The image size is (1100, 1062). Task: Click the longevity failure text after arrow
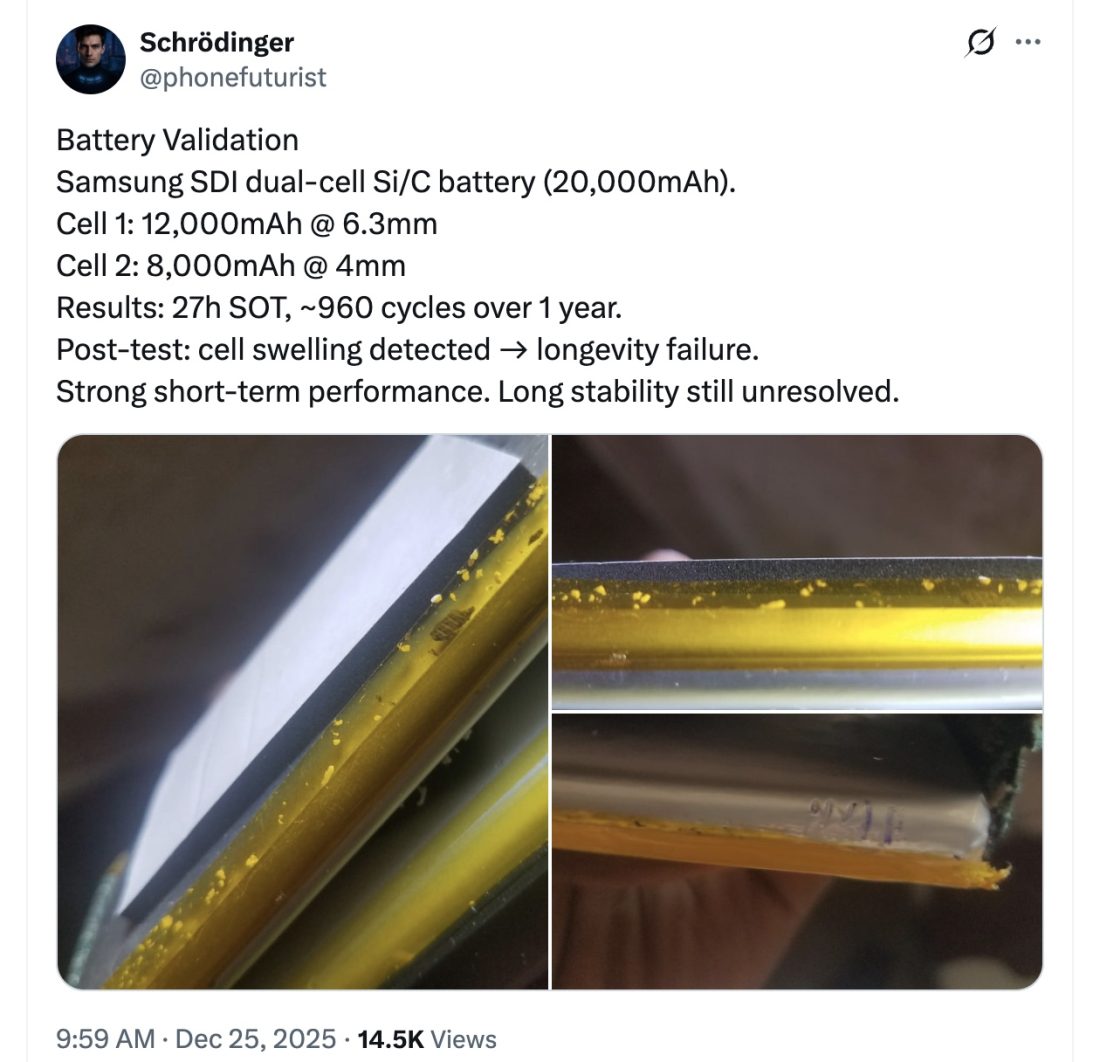[x=648, y=349]
